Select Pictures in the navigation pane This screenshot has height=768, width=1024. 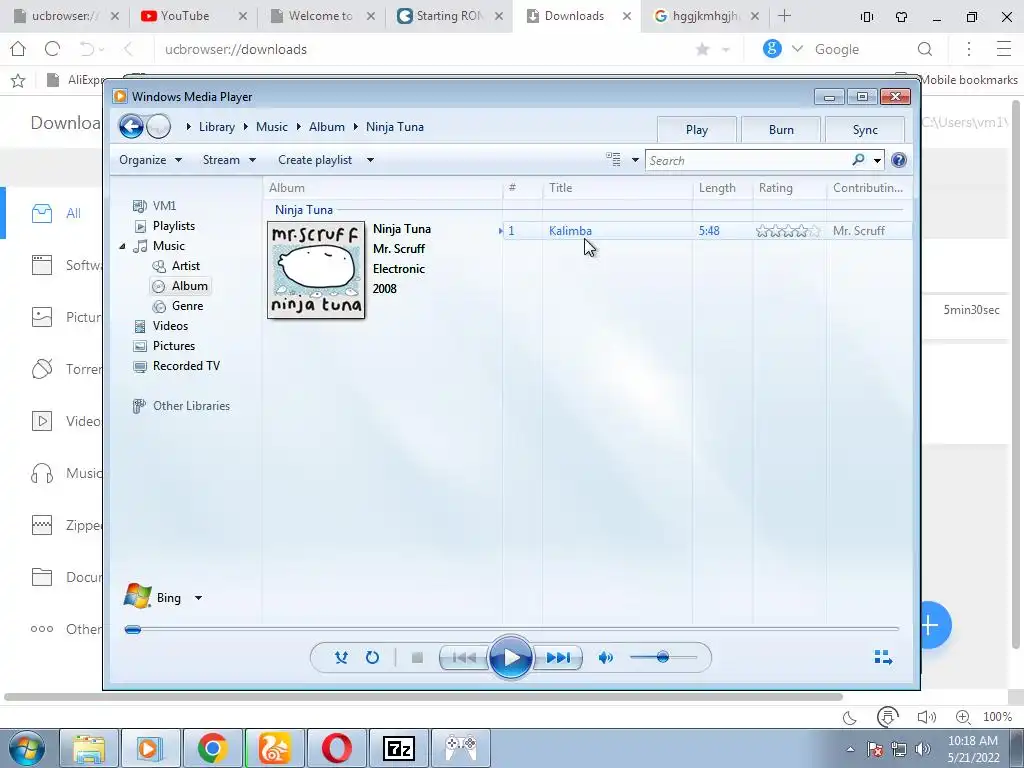coord(164,346)
